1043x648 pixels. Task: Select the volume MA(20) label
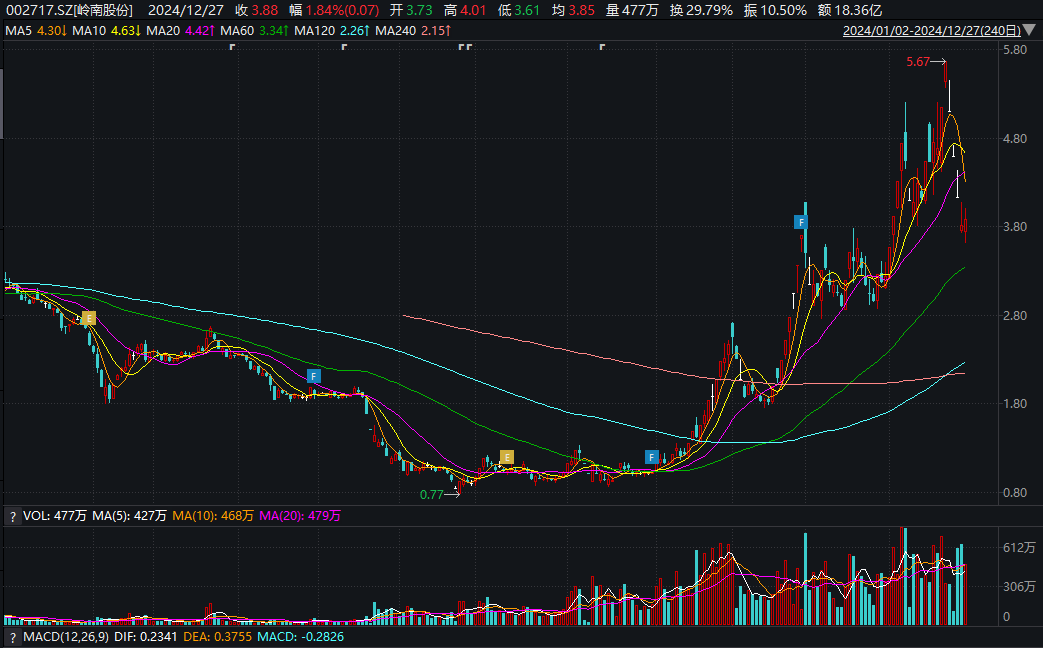click(x=300, y=516)
